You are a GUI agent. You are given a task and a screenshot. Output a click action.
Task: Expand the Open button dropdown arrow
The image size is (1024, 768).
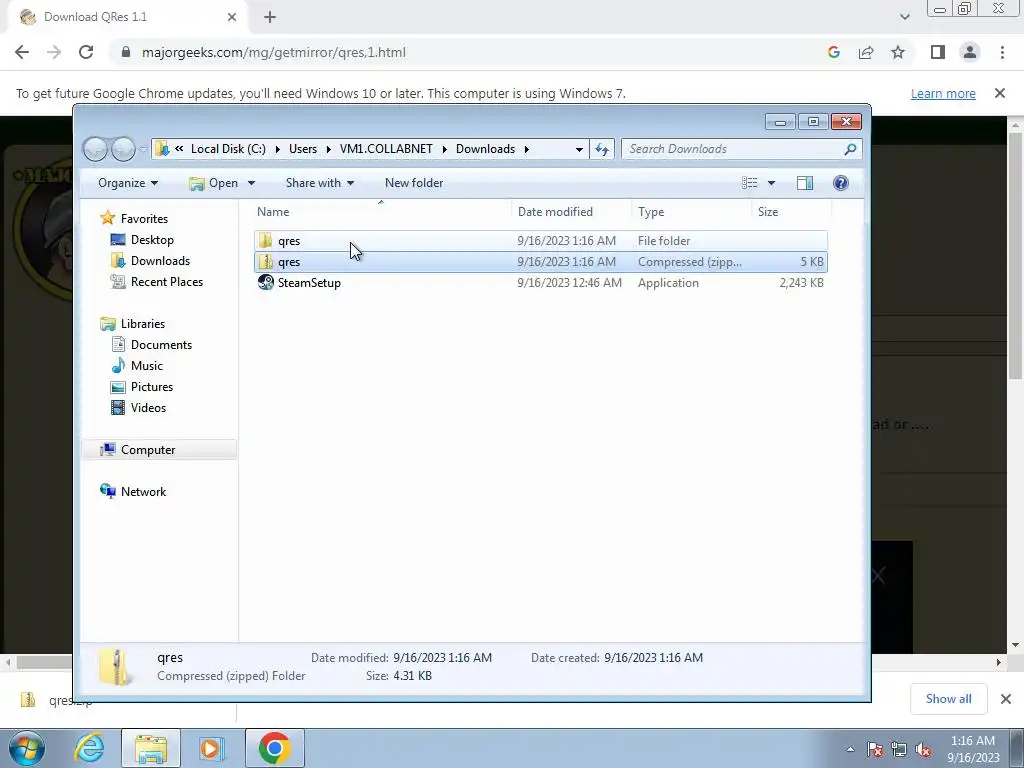click(x=251, y=183)
